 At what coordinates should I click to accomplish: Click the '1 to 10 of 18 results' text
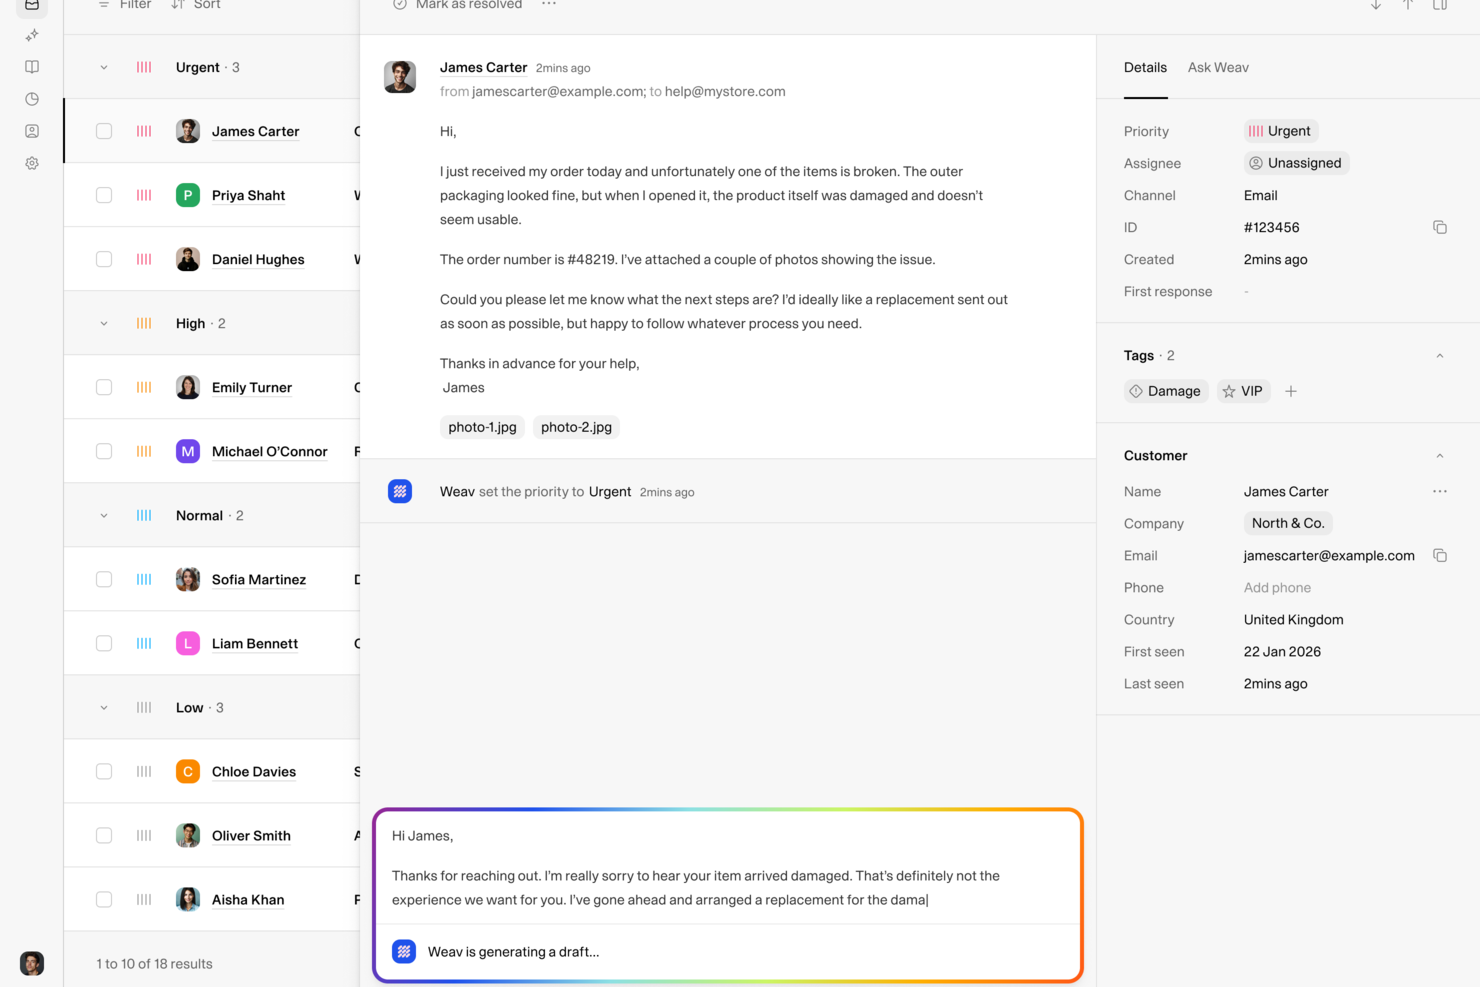coord(154,963)
